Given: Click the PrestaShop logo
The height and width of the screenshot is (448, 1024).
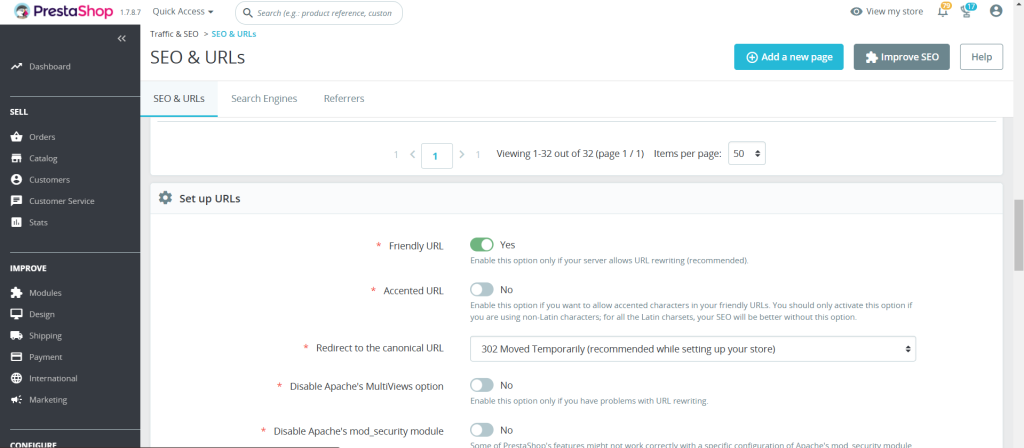Looking at the screenshot, I should coord(63,12).
